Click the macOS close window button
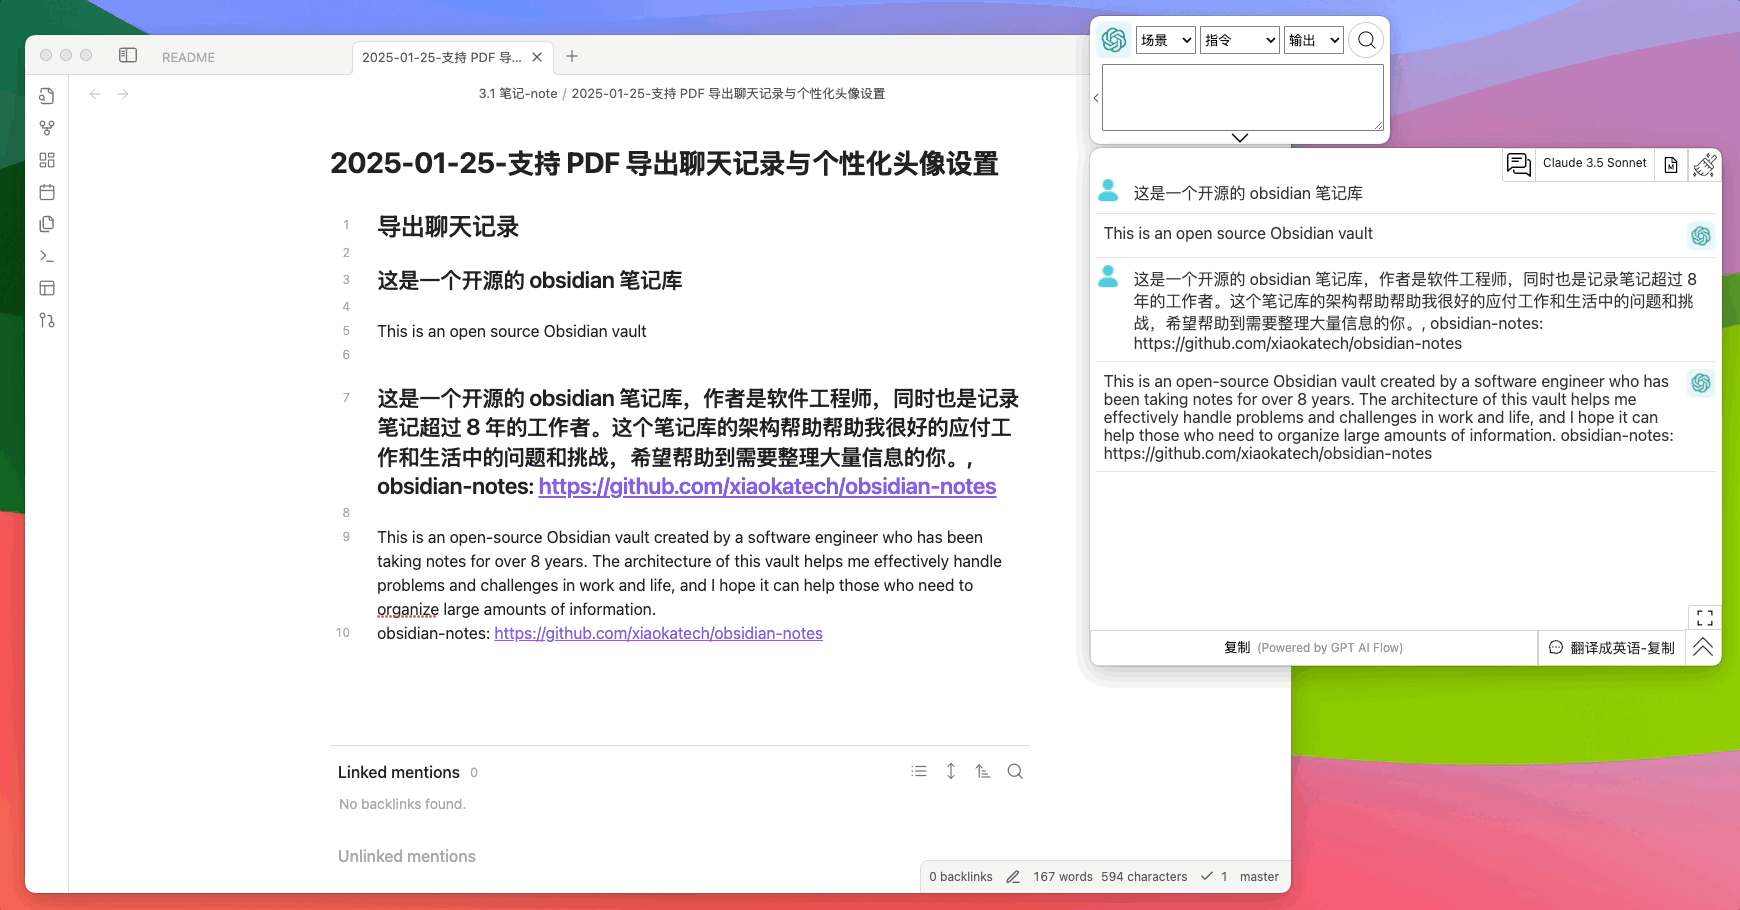Image resolution: width=1740 pixels, height=910 pixels. pyautogui.click(x=46, y=55)
